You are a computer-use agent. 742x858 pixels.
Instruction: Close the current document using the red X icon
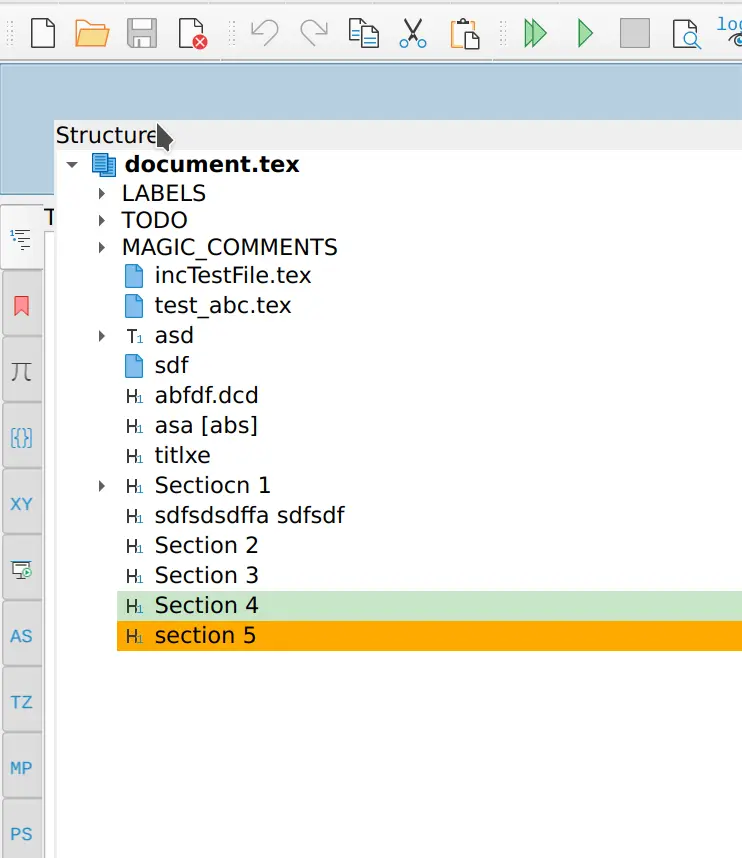192,33
